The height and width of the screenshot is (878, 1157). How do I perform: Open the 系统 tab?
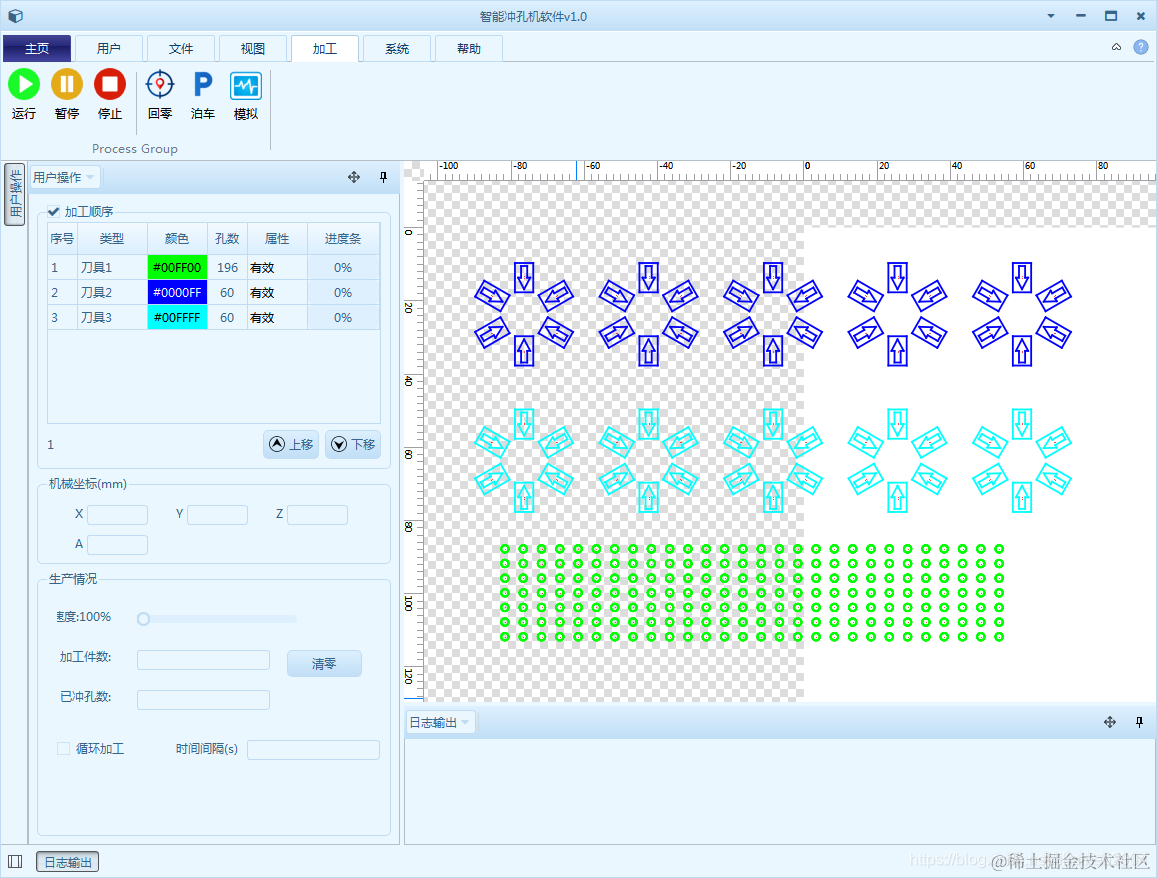pos(397,49)
